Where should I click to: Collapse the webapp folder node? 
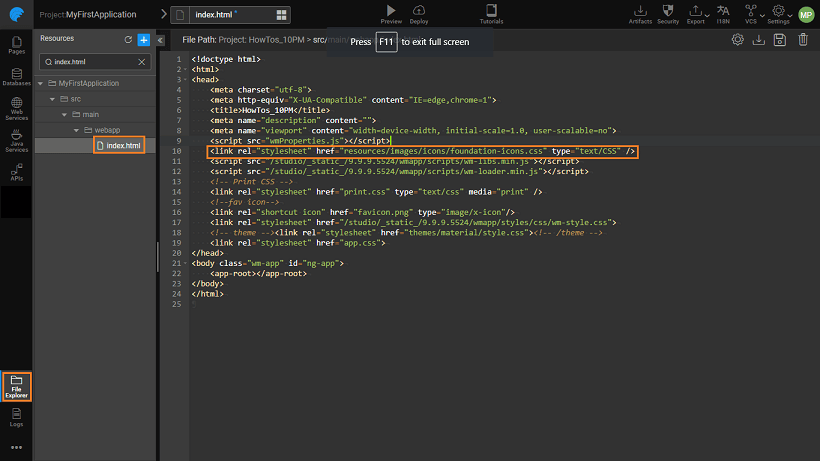76,131
